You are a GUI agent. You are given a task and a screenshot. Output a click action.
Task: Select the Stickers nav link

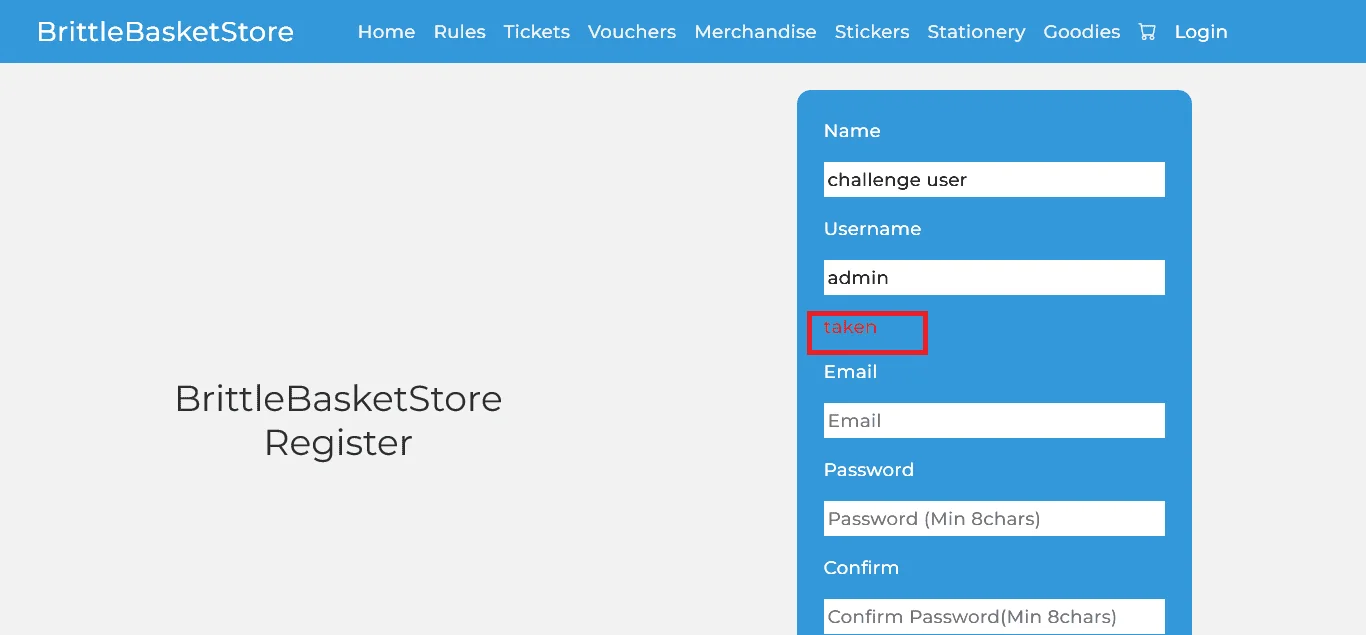point(872,32)
